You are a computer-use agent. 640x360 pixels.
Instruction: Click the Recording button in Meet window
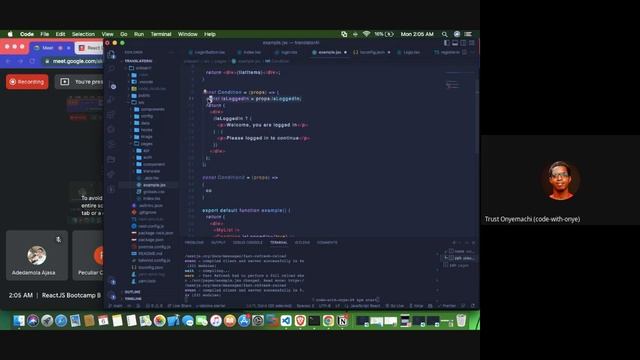point(27,82)
